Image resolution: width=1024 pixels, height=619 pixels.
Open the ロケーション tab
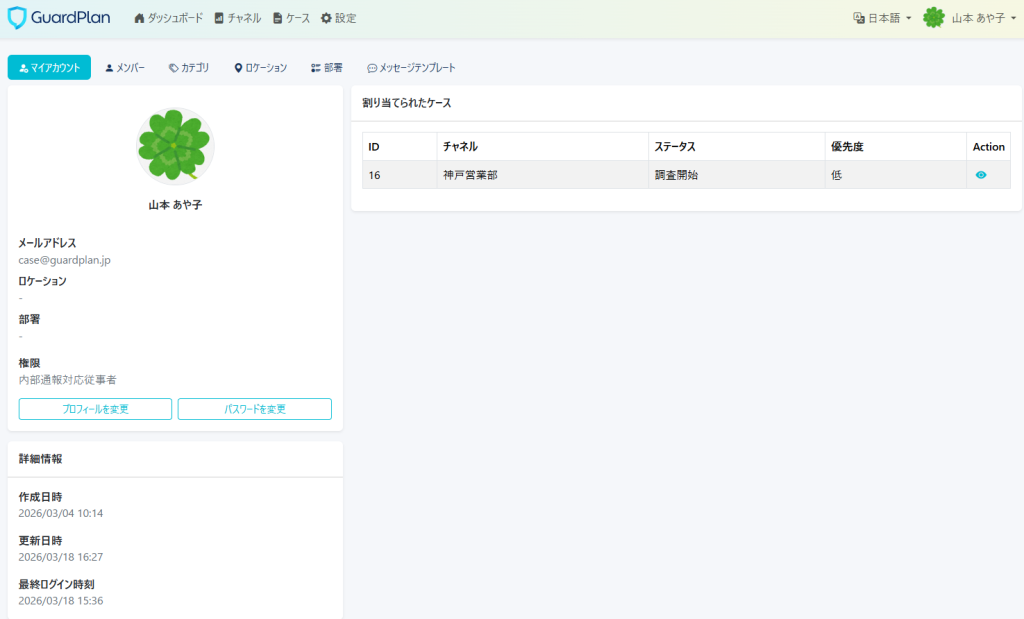coord(261,67)
